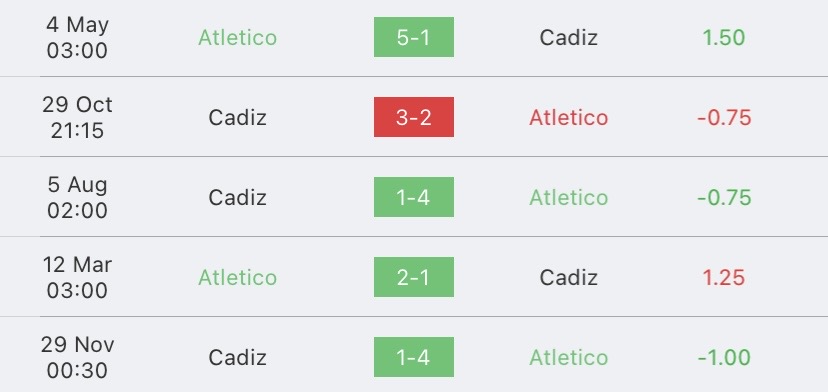Select Cadiz in the 29 Nov row

coord(238,358)
